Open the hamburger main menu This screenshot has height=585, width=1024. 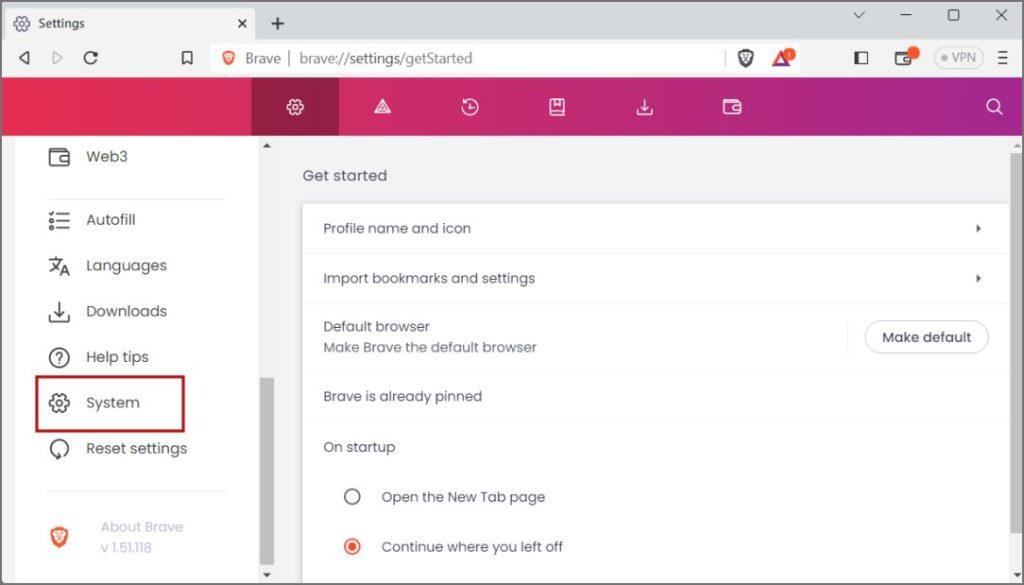(1003, 58)
